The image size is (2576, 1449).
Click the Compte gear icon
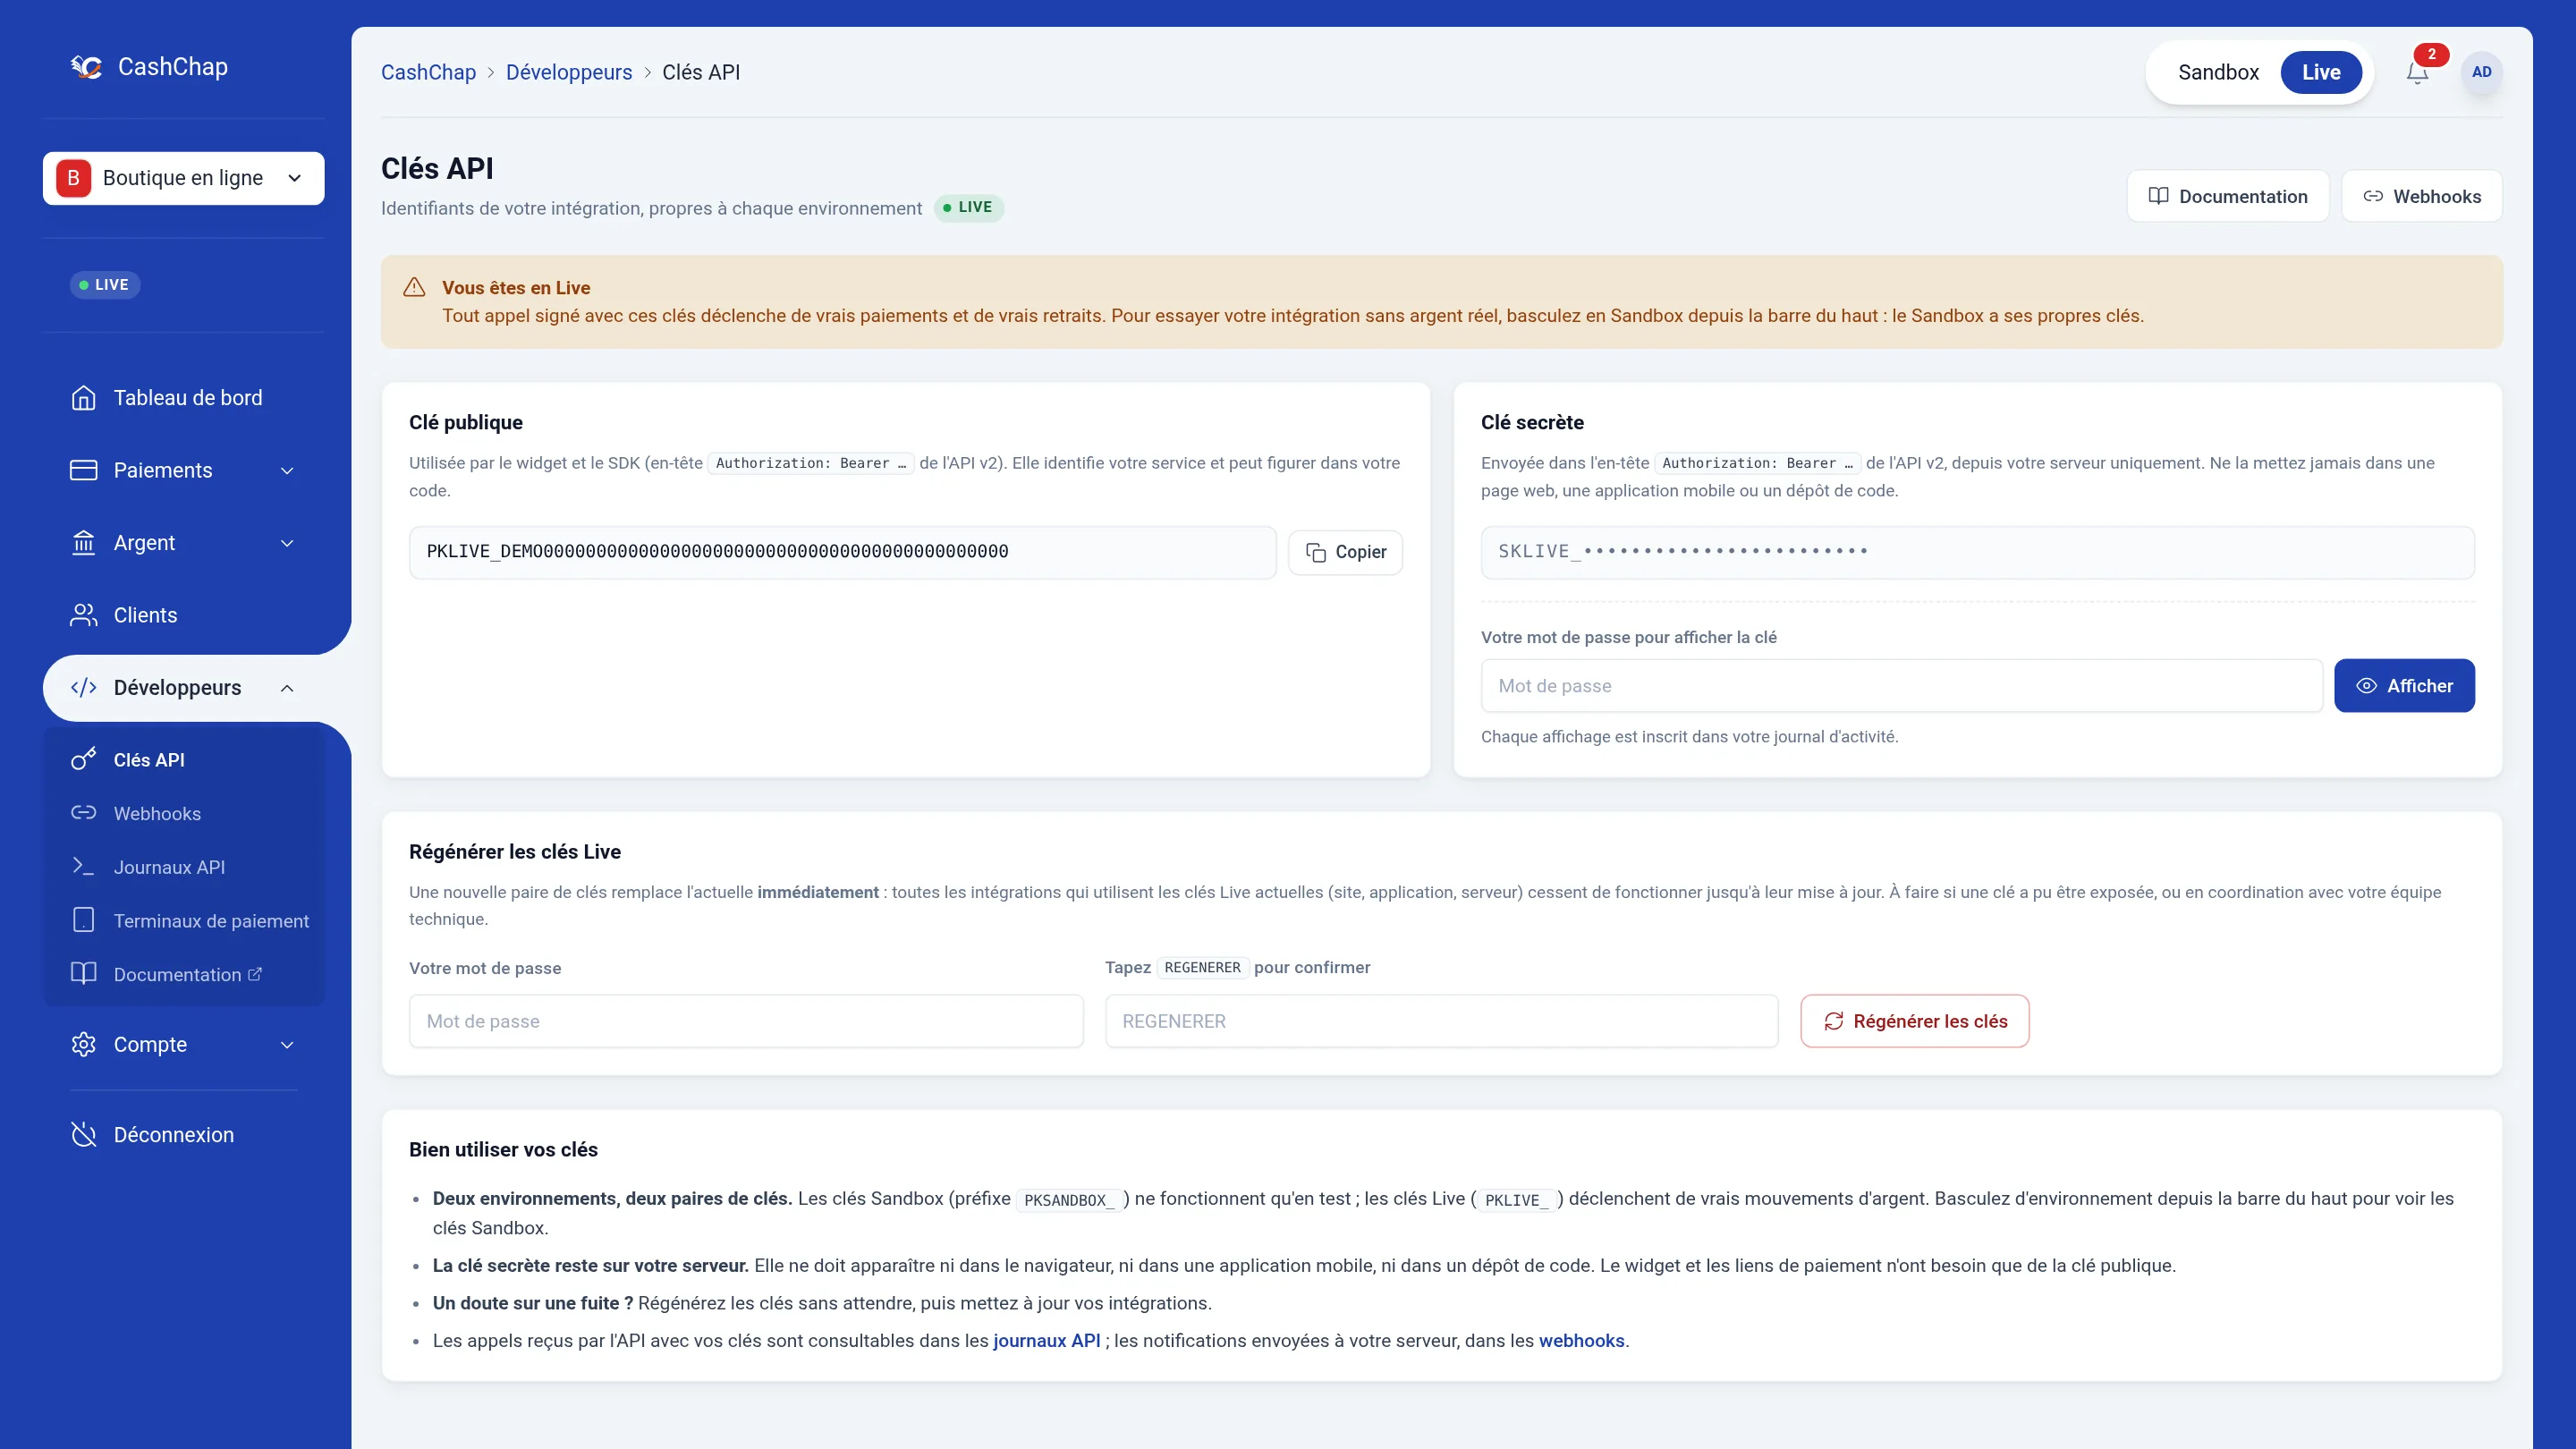[84, 1044]
